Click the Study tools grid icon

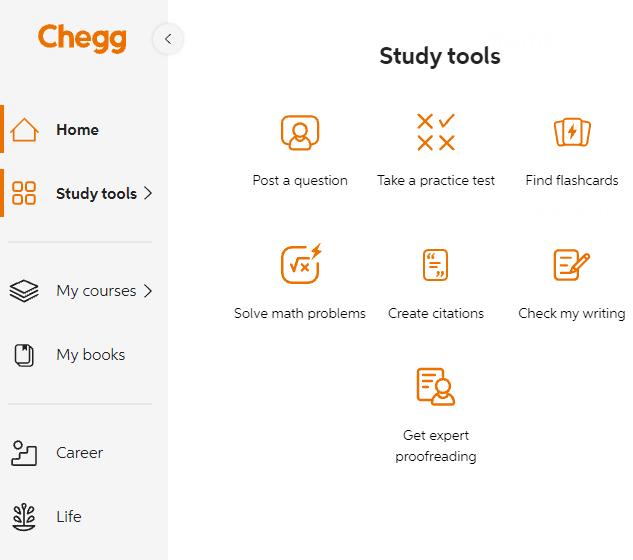[24, 193]
